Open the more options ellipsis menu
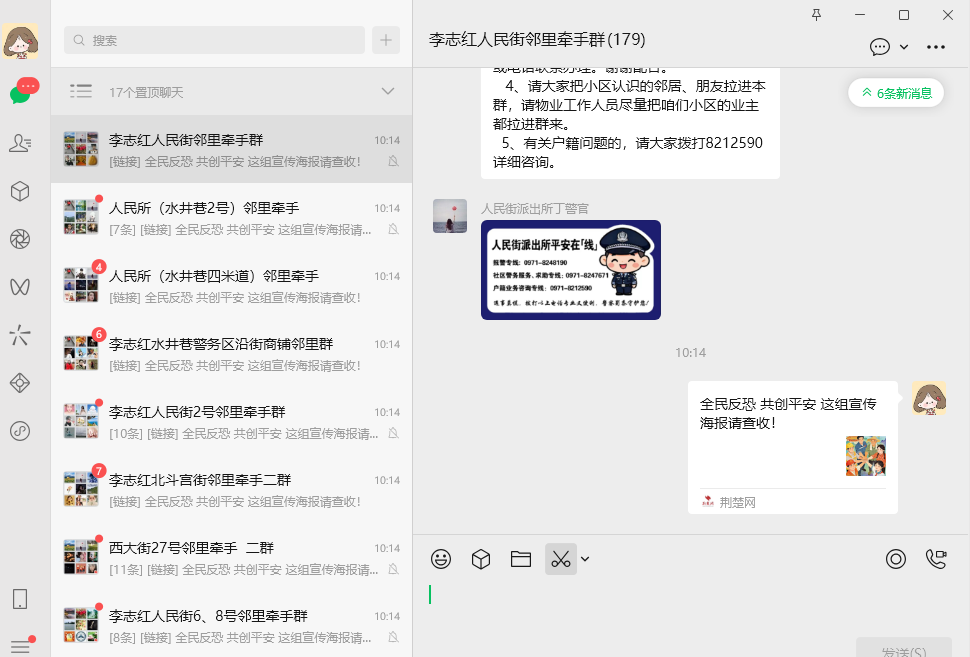The width and height of the screenshot is (970, 657). [936, 46]
